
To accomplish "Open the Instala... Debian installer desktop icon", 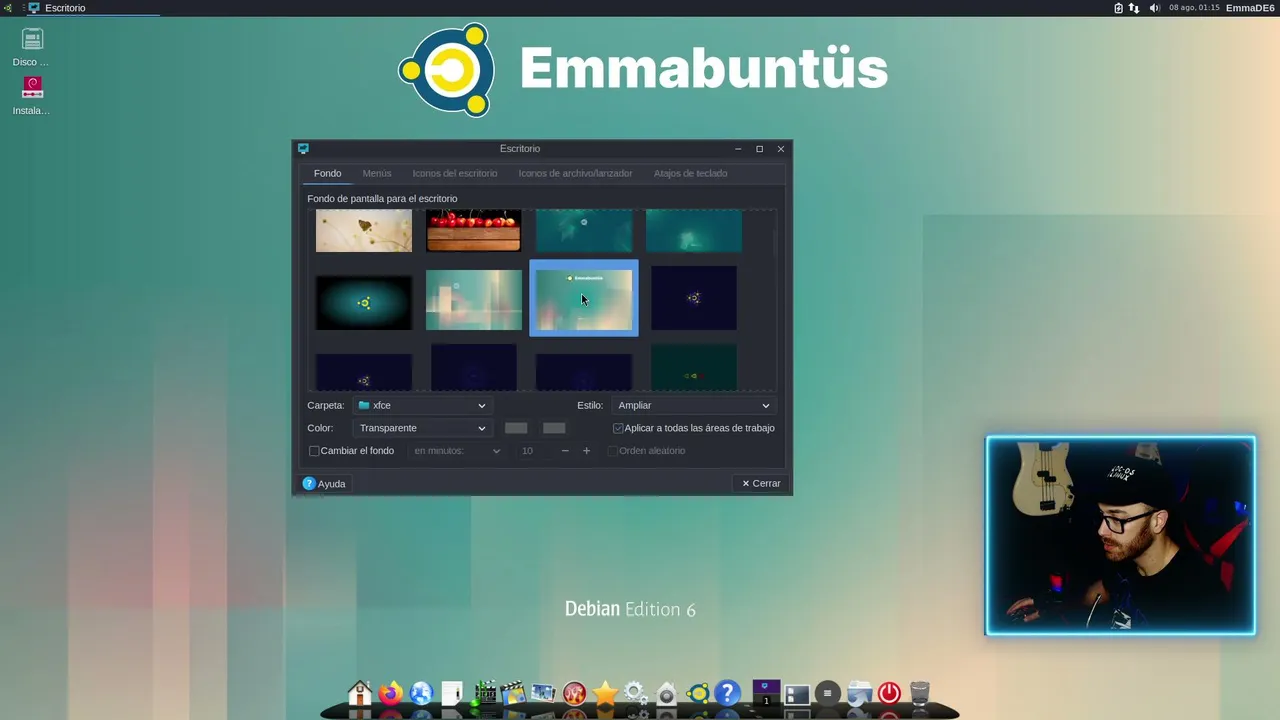I will [x=32, y=96].
